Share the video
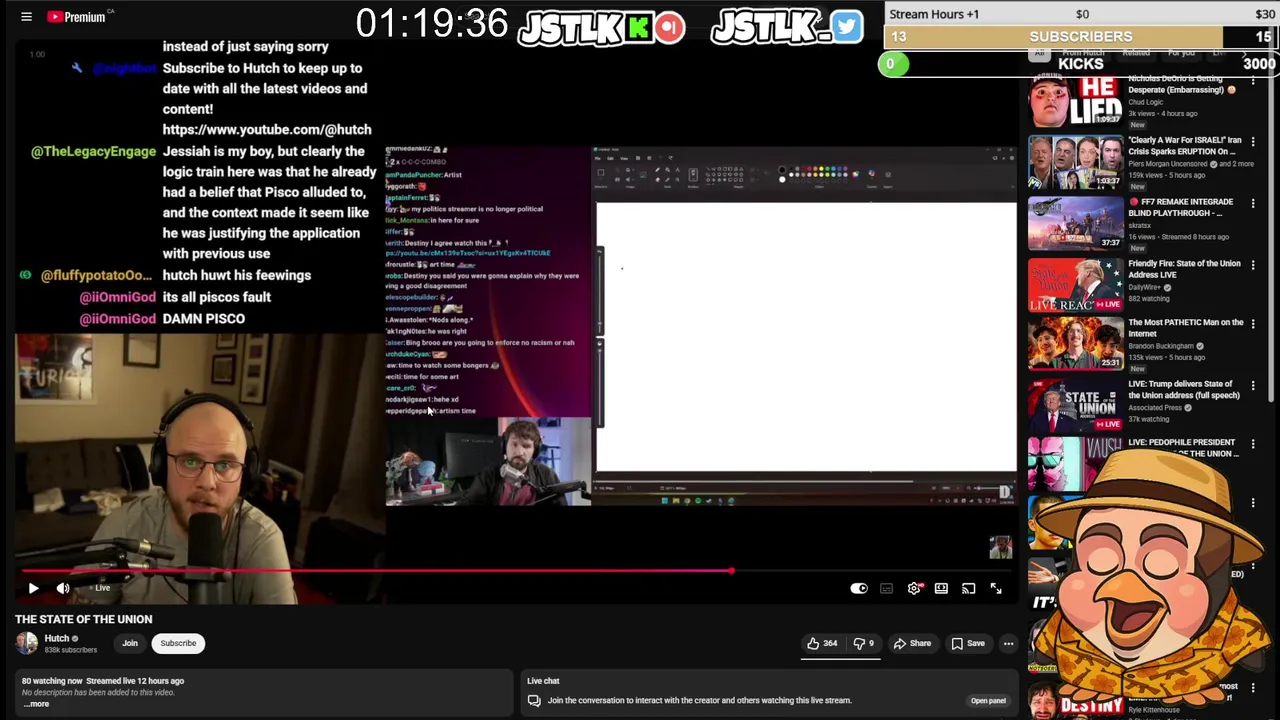The image size is (1280, 720). pos(912,643)
